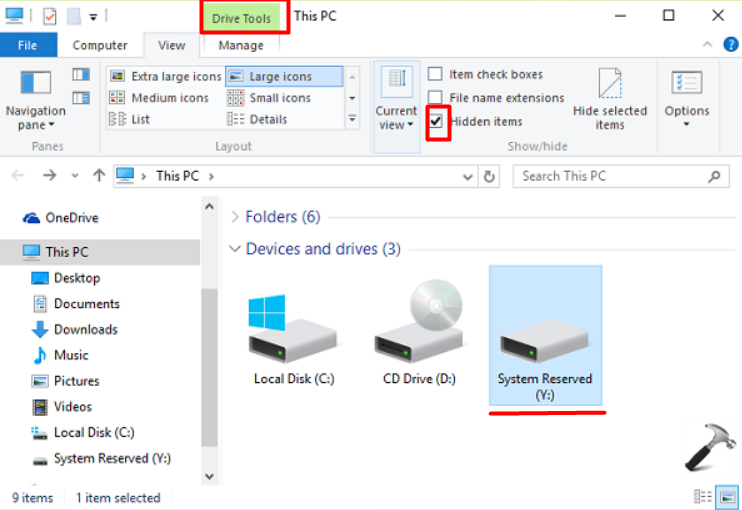The width and height of the screenshot is (742, 510).
Task: Toggle the Details pane icon
Action: pyautogui.click(x=81, y=98)
